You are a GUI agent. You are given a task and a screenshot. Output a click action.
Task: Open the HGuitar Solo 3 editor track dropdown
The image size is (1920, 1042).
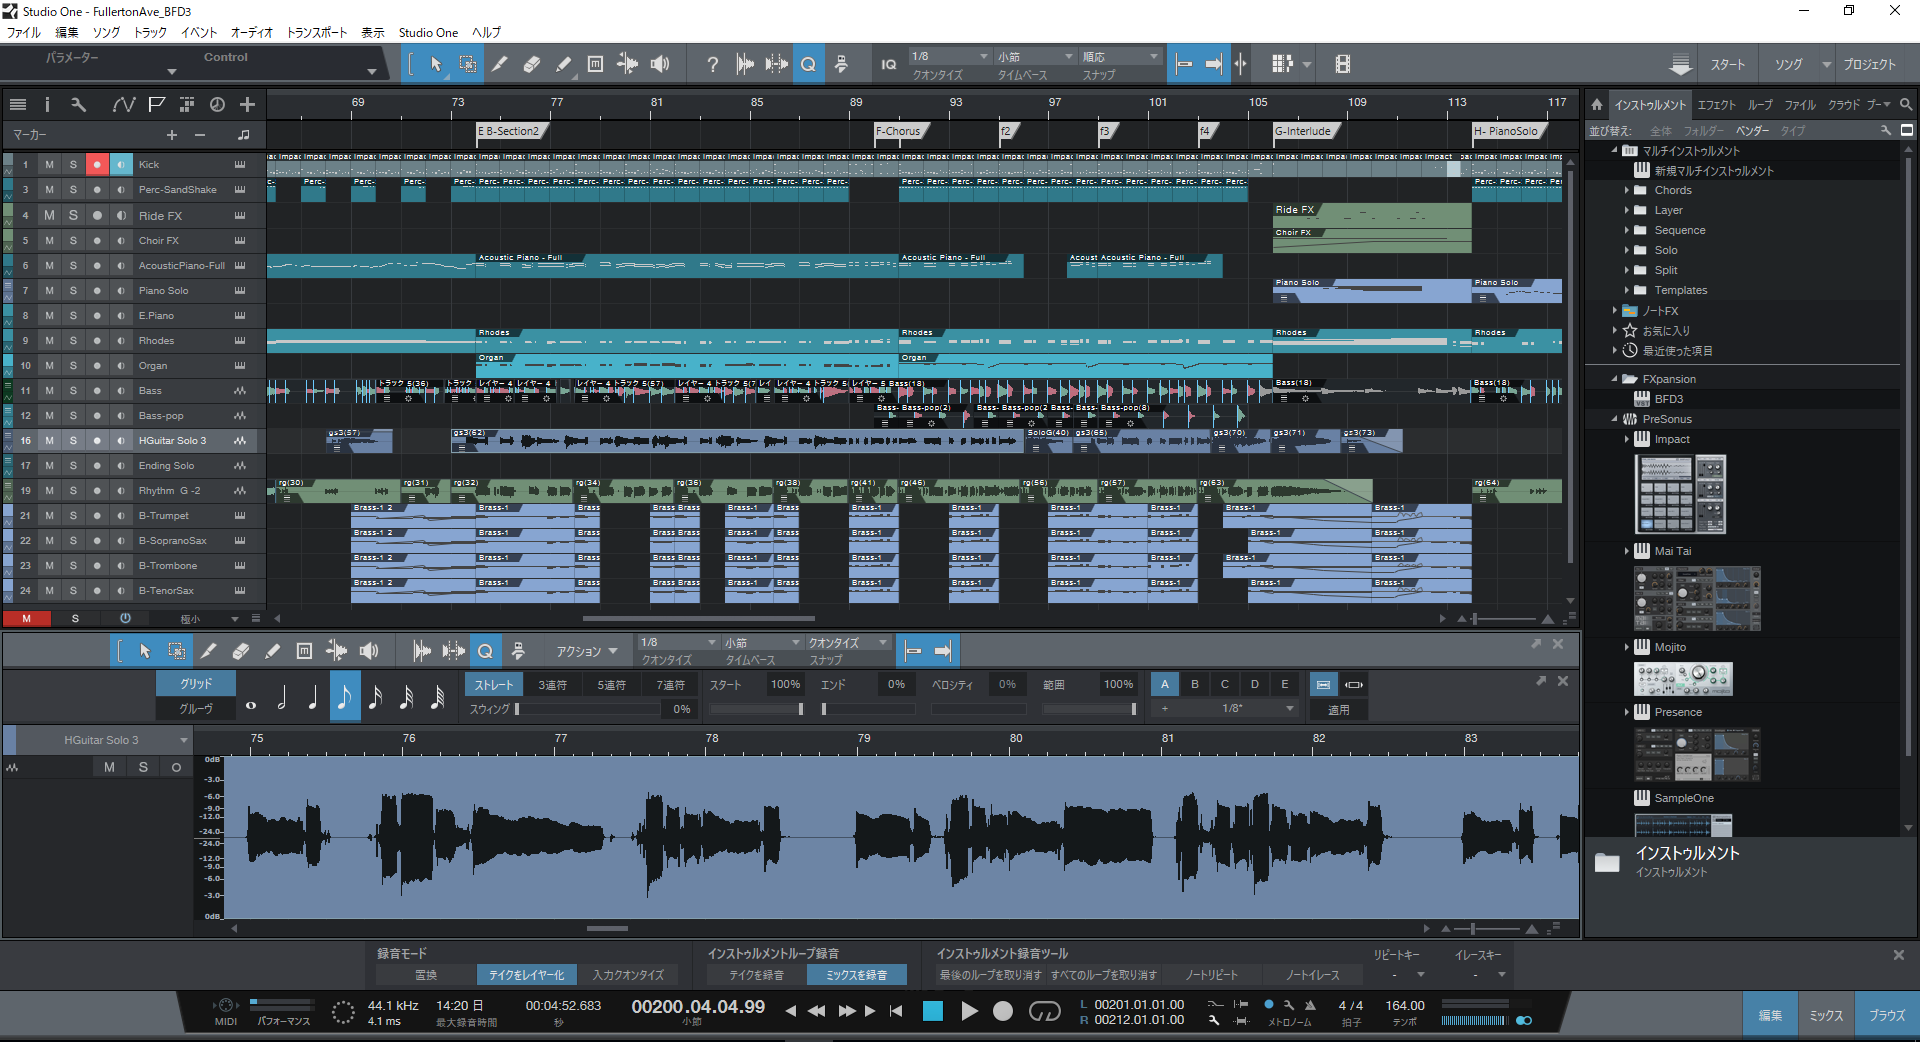click(x=183, y=740)
